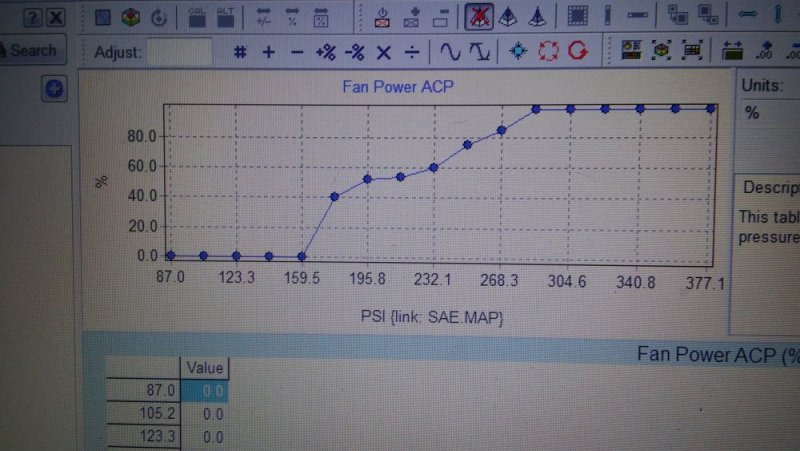The image size is (800, 451).
Task: Click the Value column header
Action: coord(205,367)
